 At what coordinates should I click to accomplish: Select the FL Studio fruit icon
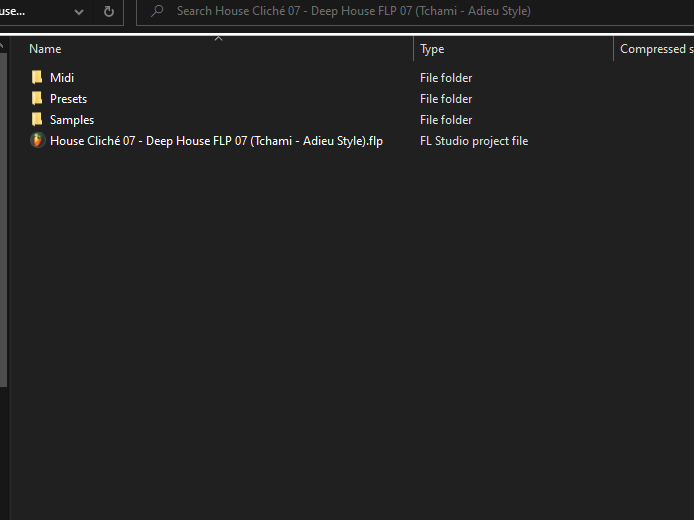pyautogui.click(x=38, y=140)
